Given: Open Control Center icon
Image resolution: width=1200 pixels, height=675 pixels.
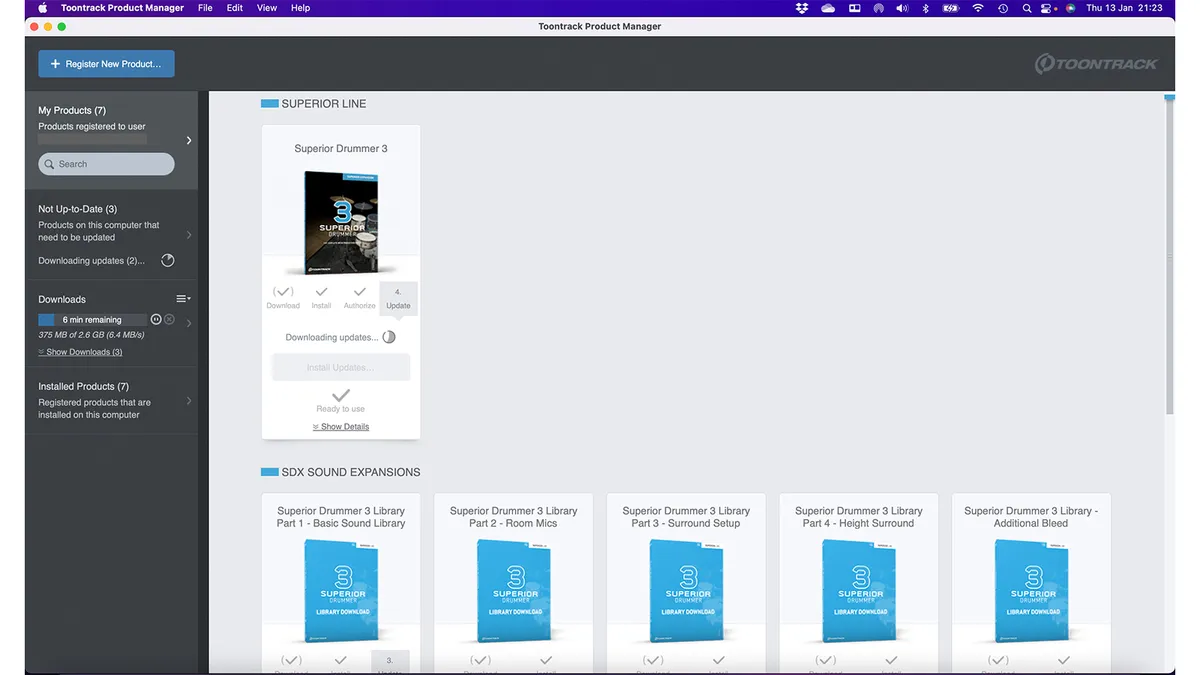Looking at the screenshot, I should click(x=1048, y=8).
